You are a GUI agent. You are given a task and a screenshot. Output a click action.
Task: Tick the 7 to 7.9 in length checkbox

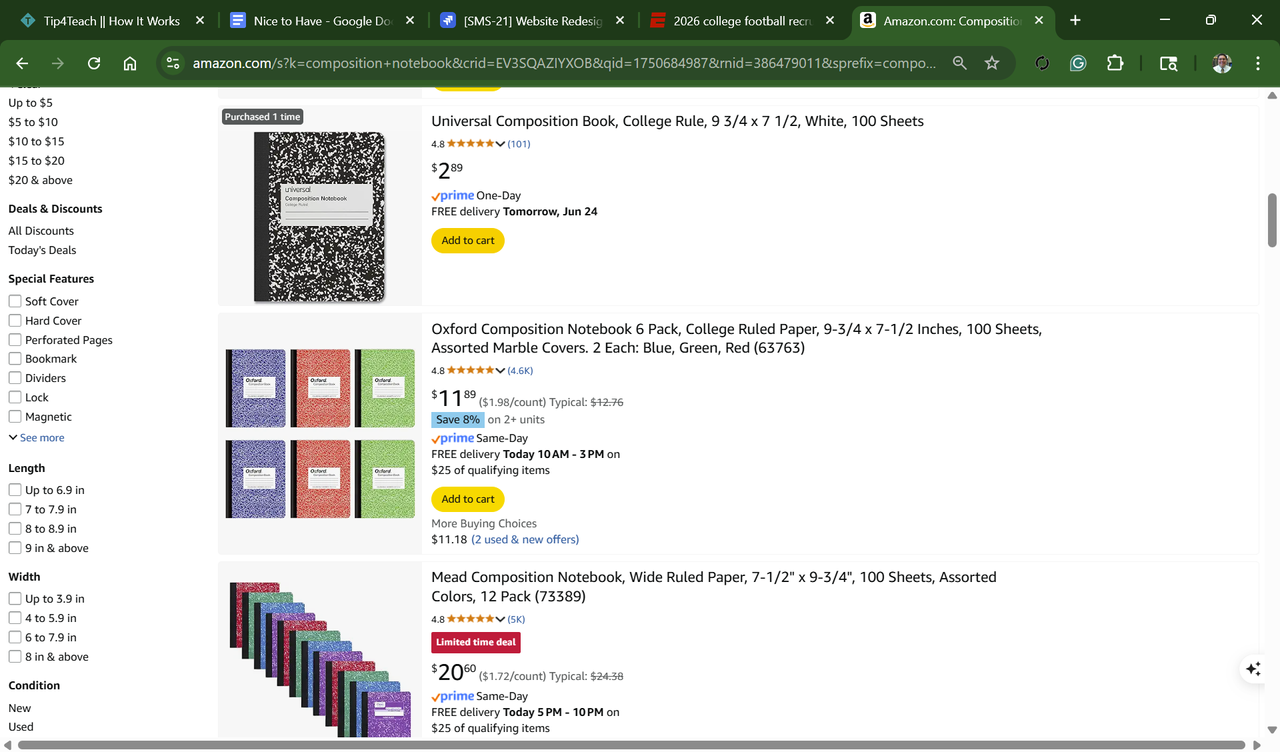pyautogui.click(x=15, y=509)
